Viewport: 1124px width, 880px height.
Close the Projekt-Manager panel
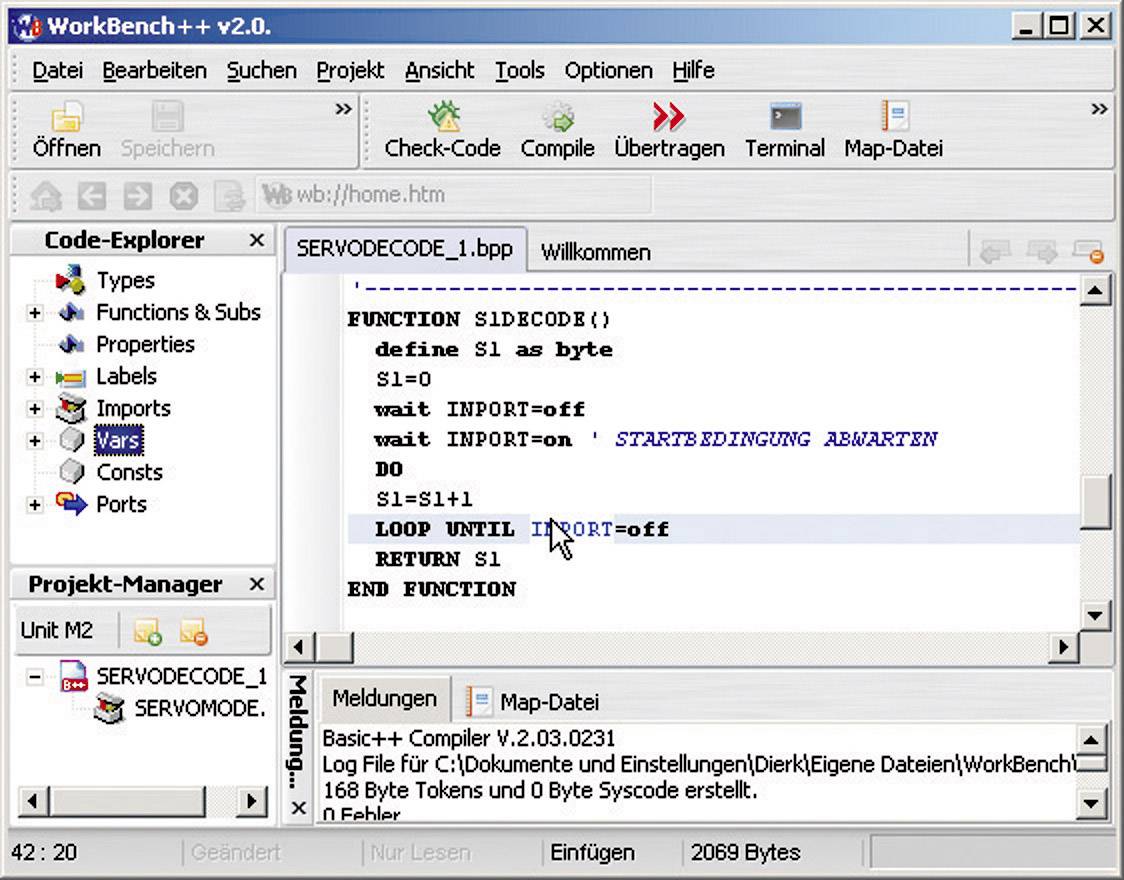tap(257, 584)
